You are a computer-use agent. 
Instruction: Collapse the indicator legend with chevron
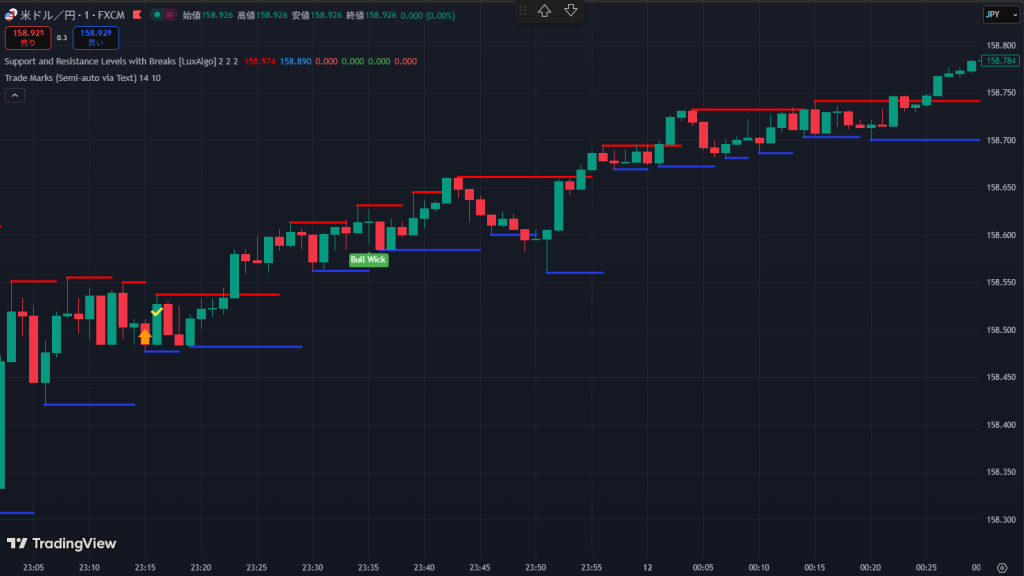pos(15,95)
